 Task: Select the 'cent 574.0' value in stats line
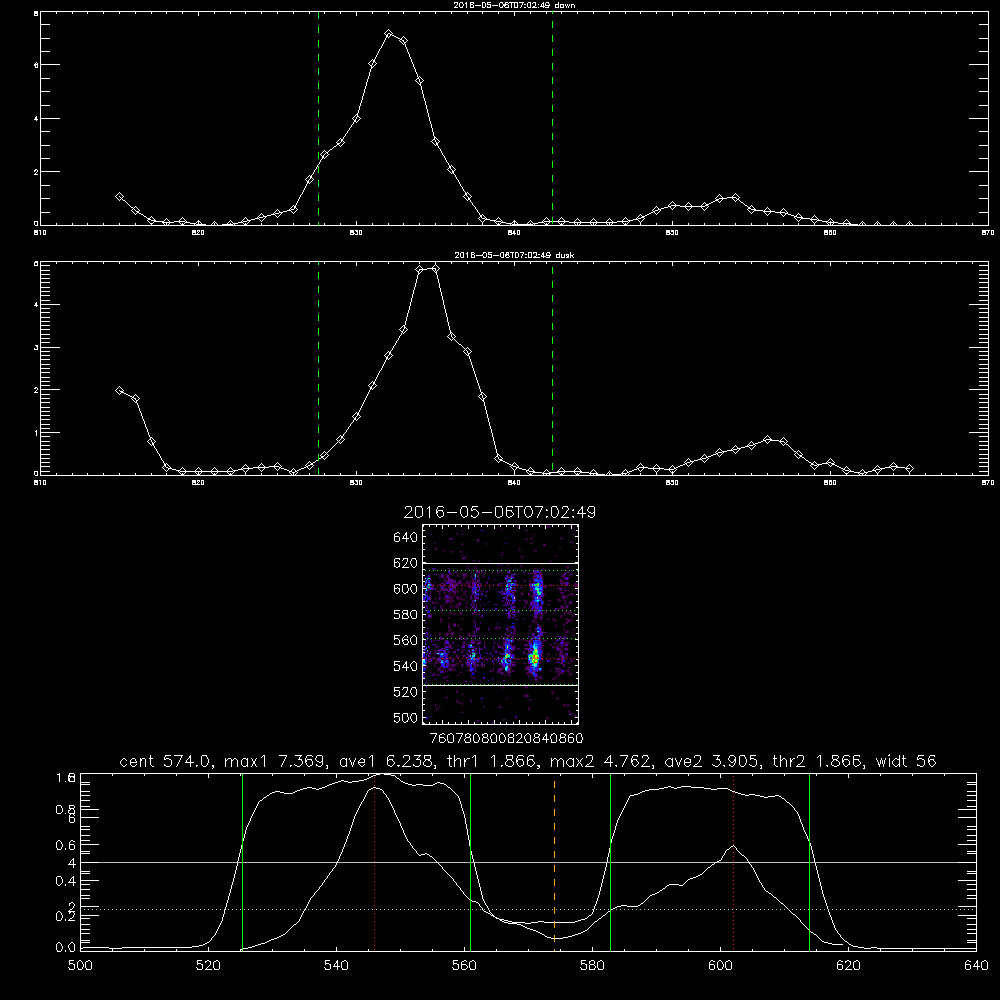pyautogui.click(x=166, y=761)
